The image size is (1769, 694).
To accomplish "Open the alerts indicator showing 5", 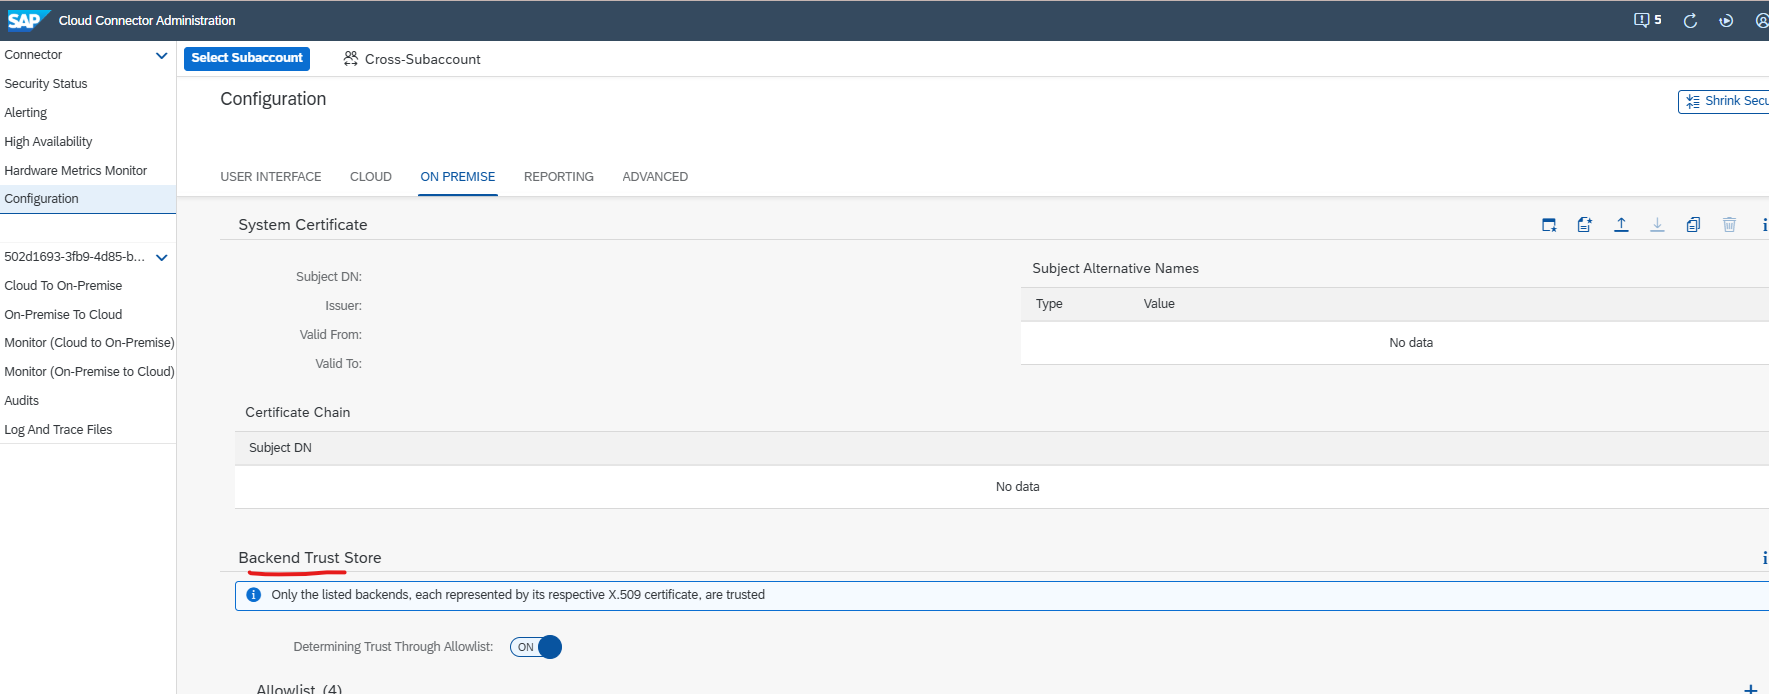I will [x=1647, y=20].
